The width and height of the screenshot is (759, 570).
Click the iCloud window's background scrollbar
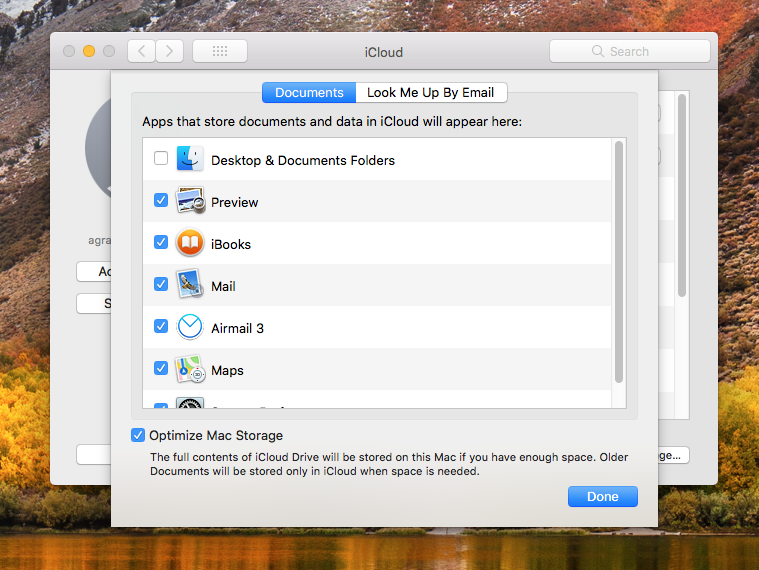pos(682,195)
